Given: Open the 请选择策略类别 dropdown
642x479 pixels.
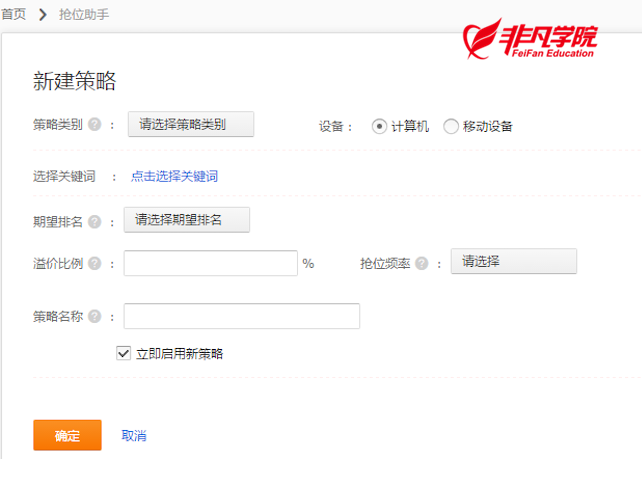Looking at the screenshot, I should (x=191, y=124).
